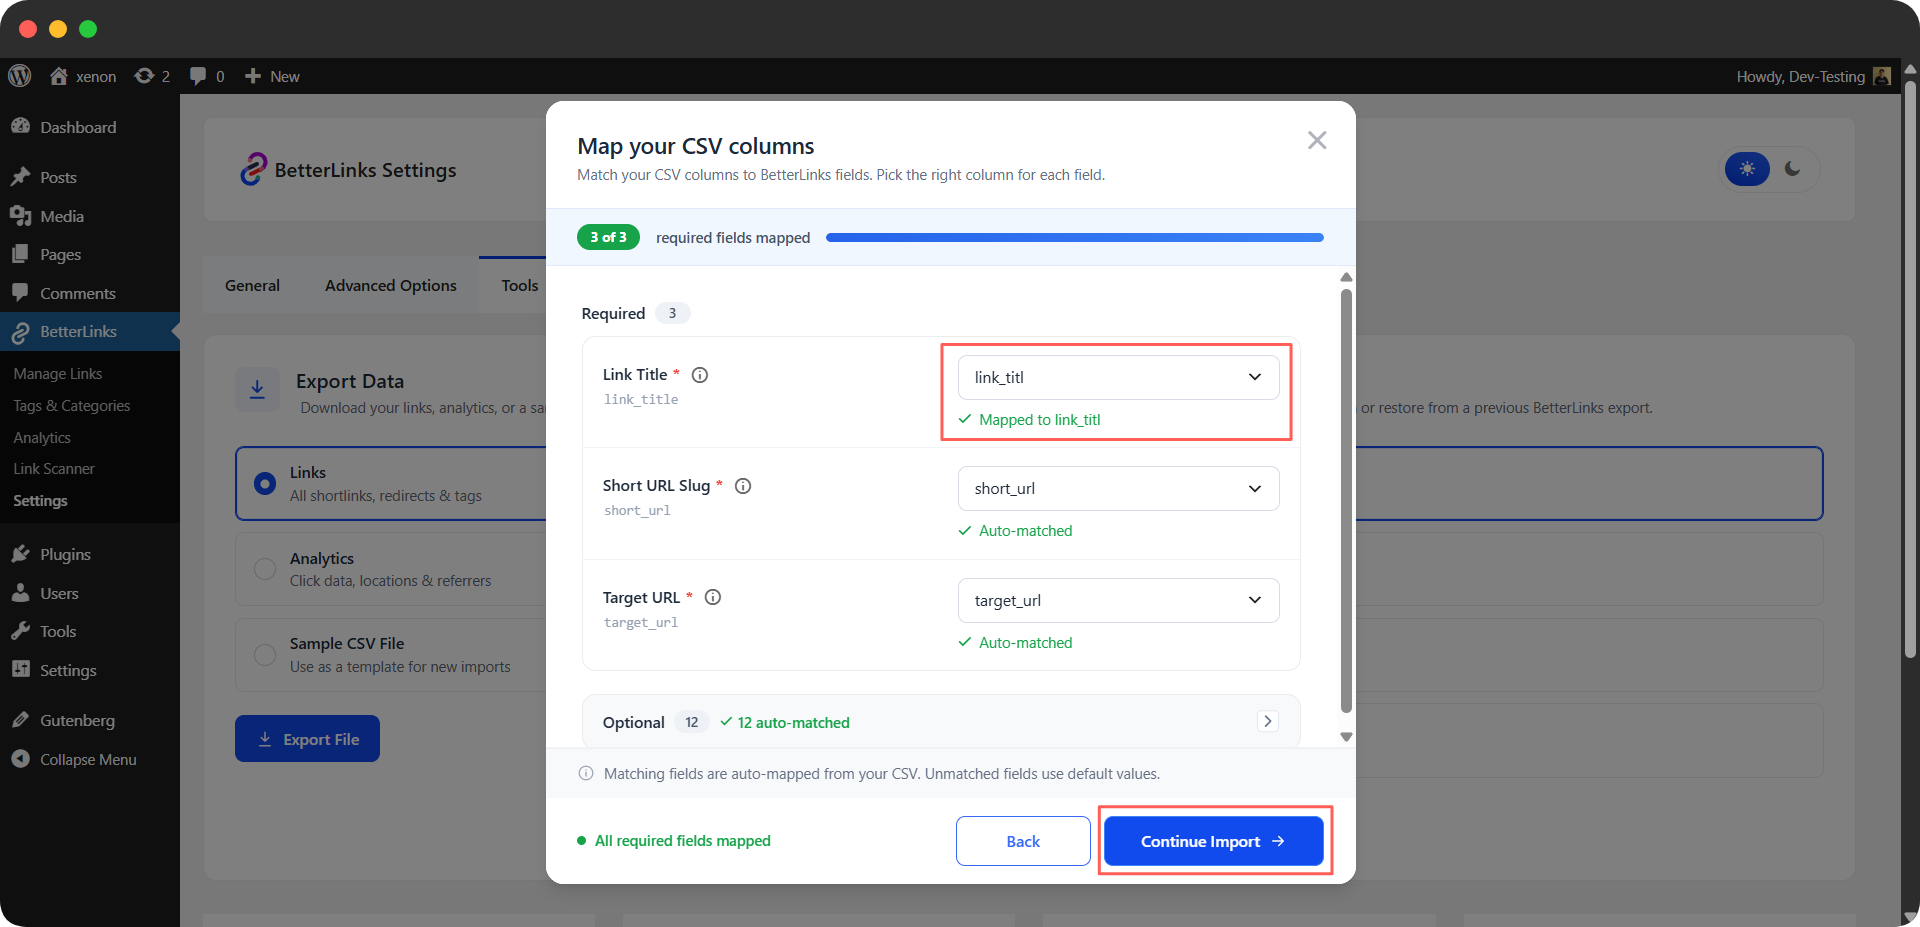Click the dialog scrollbar up arrow
Image resolution: width=1920 pixels, height=927 pixels.
click(x=1346, y=277)
